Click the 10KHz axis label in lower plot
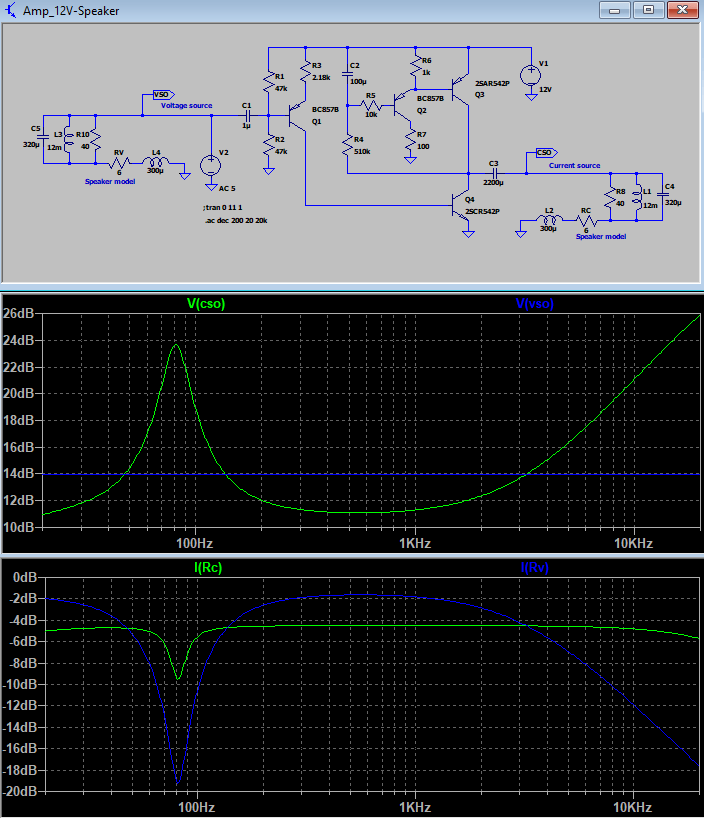The width and height of the screenshot is (704, 819). (632, 808)
